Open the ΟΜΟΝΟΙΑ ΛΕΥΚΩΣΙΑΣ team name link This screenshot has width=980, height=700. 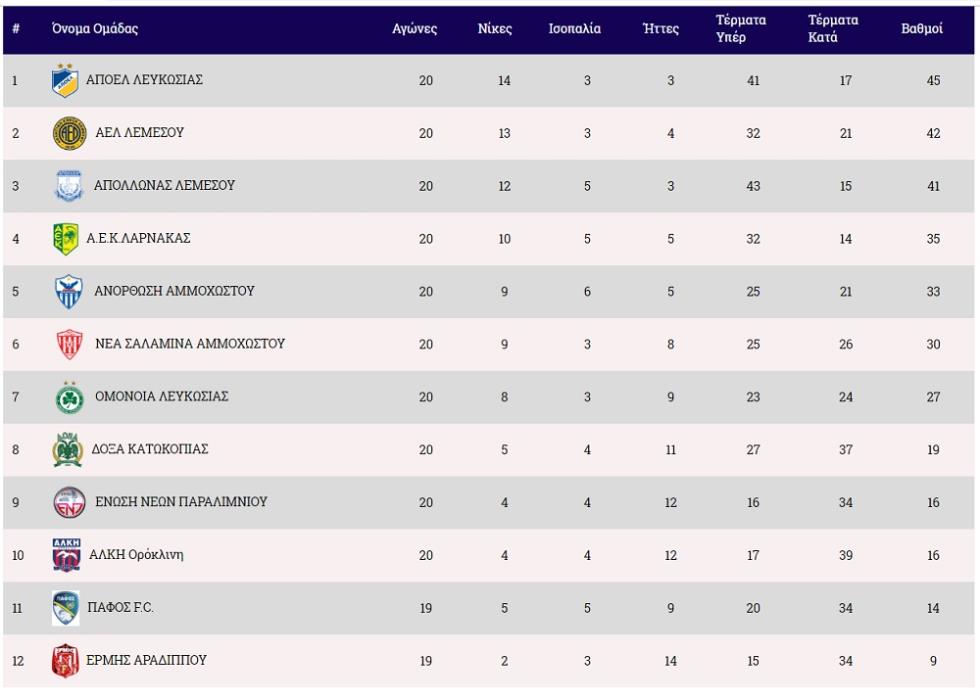[162, 396]
